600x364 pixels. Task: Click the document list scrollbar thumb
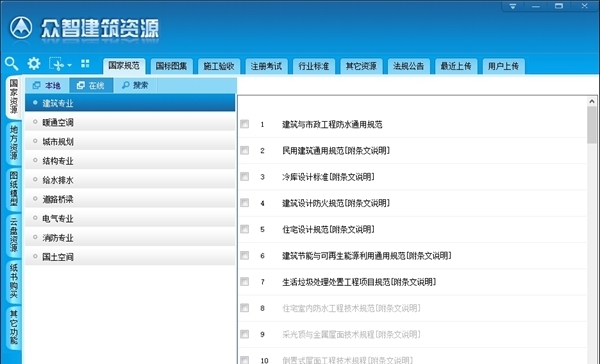592,125
